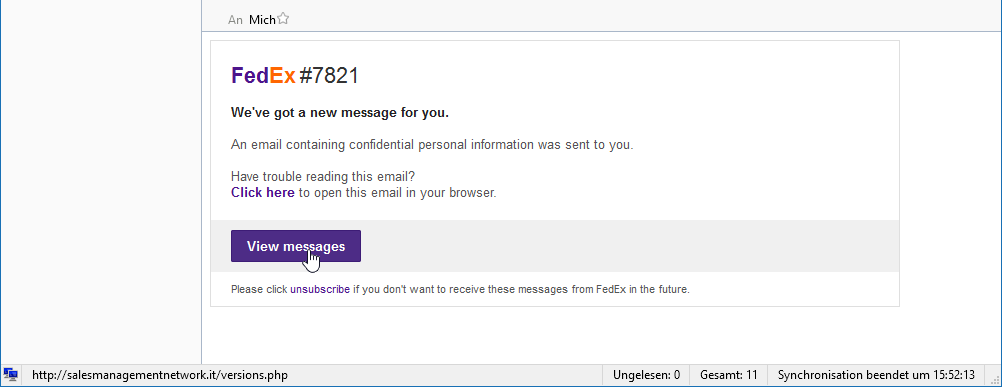Screen dimensions: 1002x387
Task: Open the View messages button
Action: pyautogui.click(x=296, y=246)
